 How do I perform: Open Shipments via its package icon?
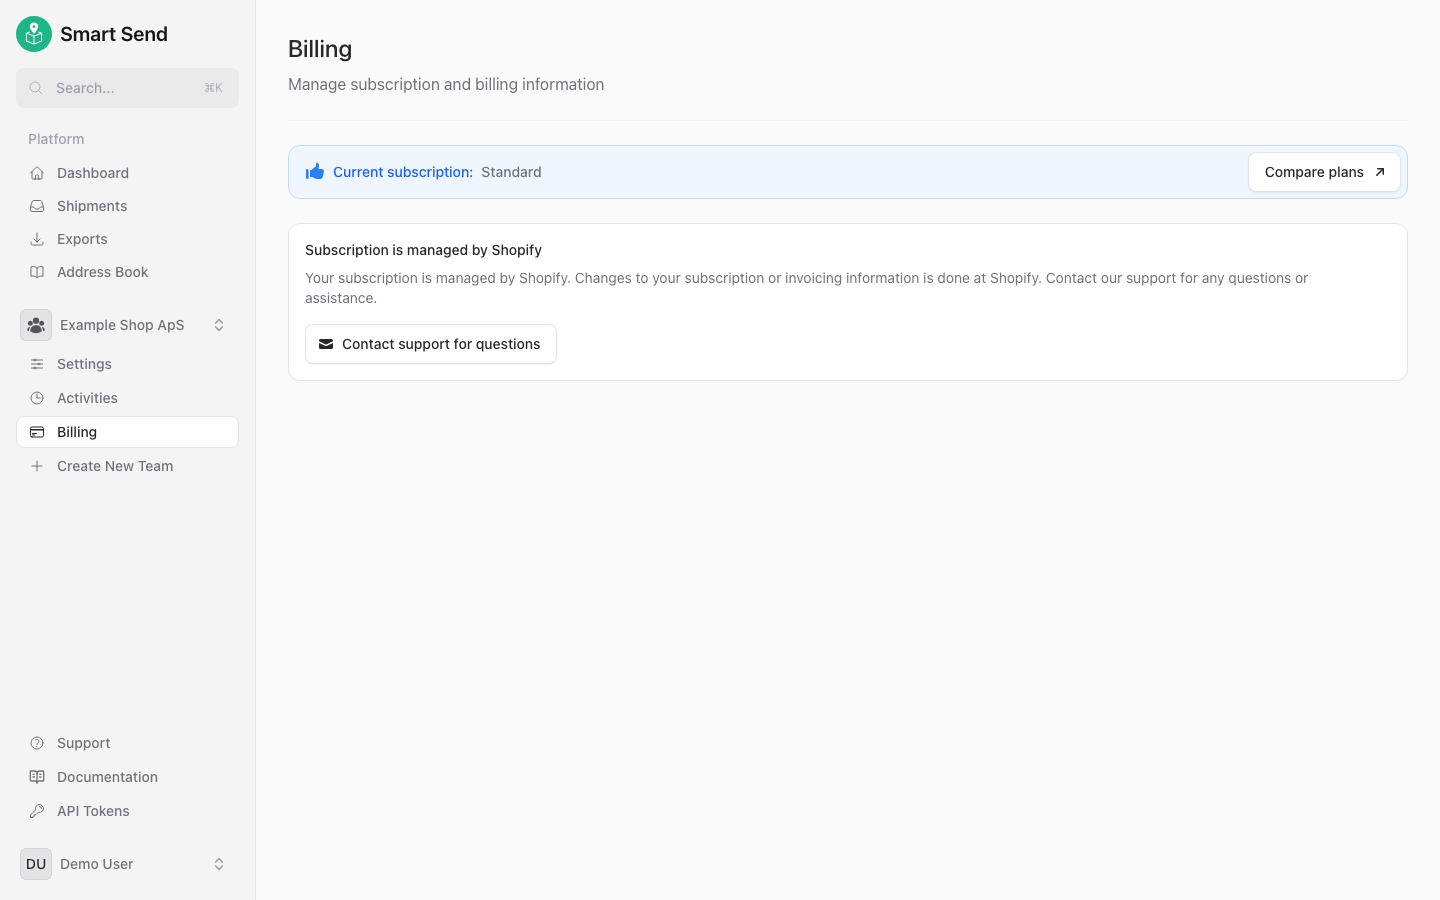coord(36,205)
